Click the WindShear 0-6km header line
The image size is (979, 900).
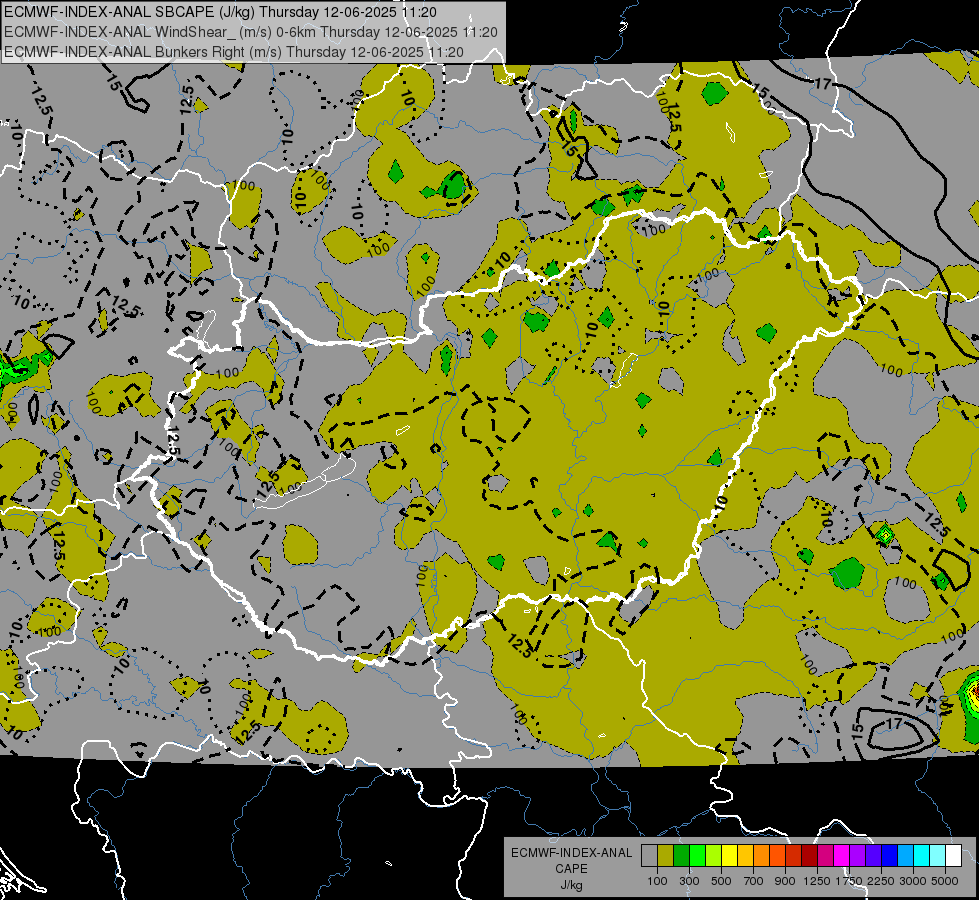click(x=251, y=32)
